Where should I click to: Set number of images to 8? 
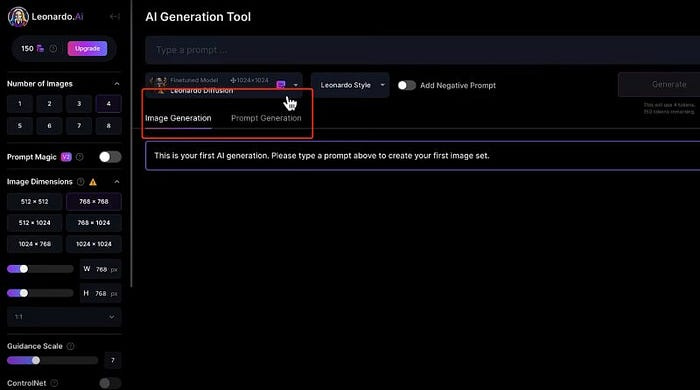click(x=108, y=126)
